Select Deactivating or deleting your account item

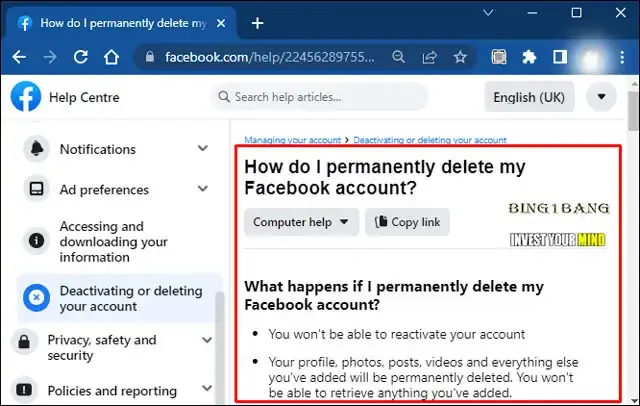pyautogui.click(x=120, y=298)
